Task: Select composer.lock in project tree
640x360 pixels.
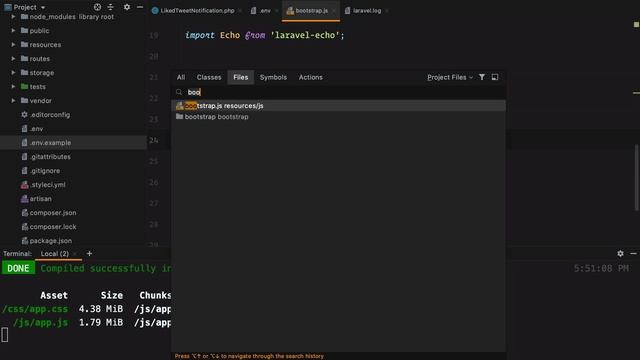Action: point(53,227)
